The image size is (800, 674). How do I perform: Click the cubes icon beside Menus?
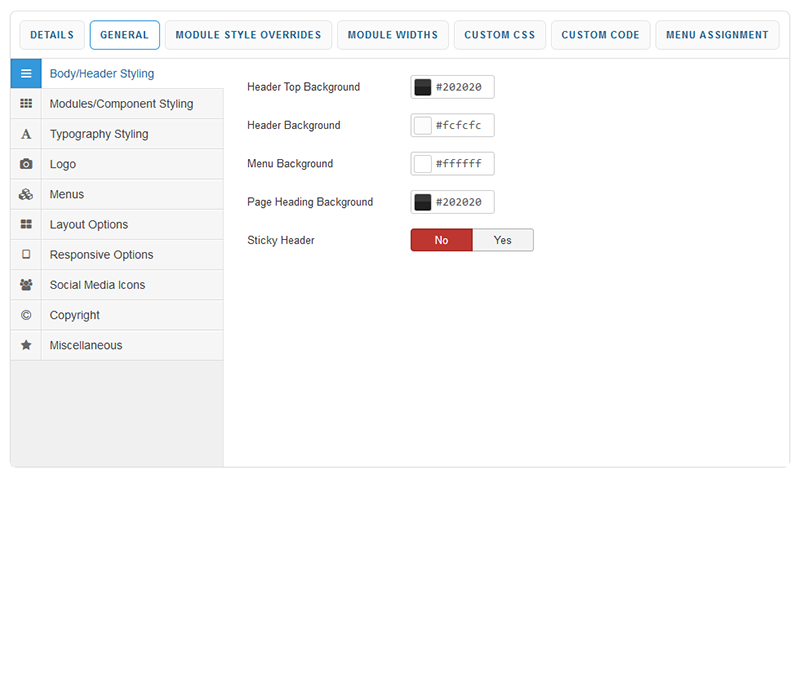26,194
